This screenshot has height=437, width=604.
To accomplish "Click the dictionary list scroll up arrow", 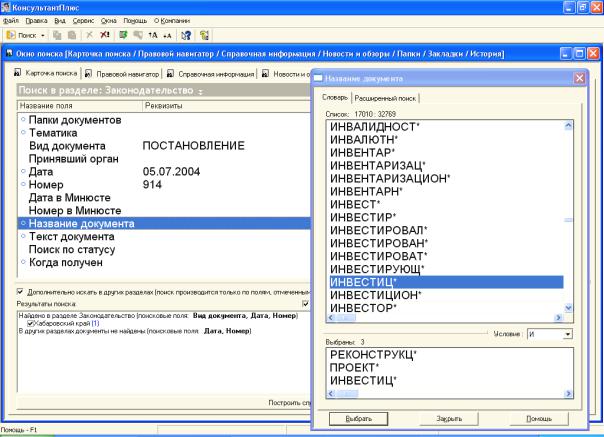I will coord(568,126).
